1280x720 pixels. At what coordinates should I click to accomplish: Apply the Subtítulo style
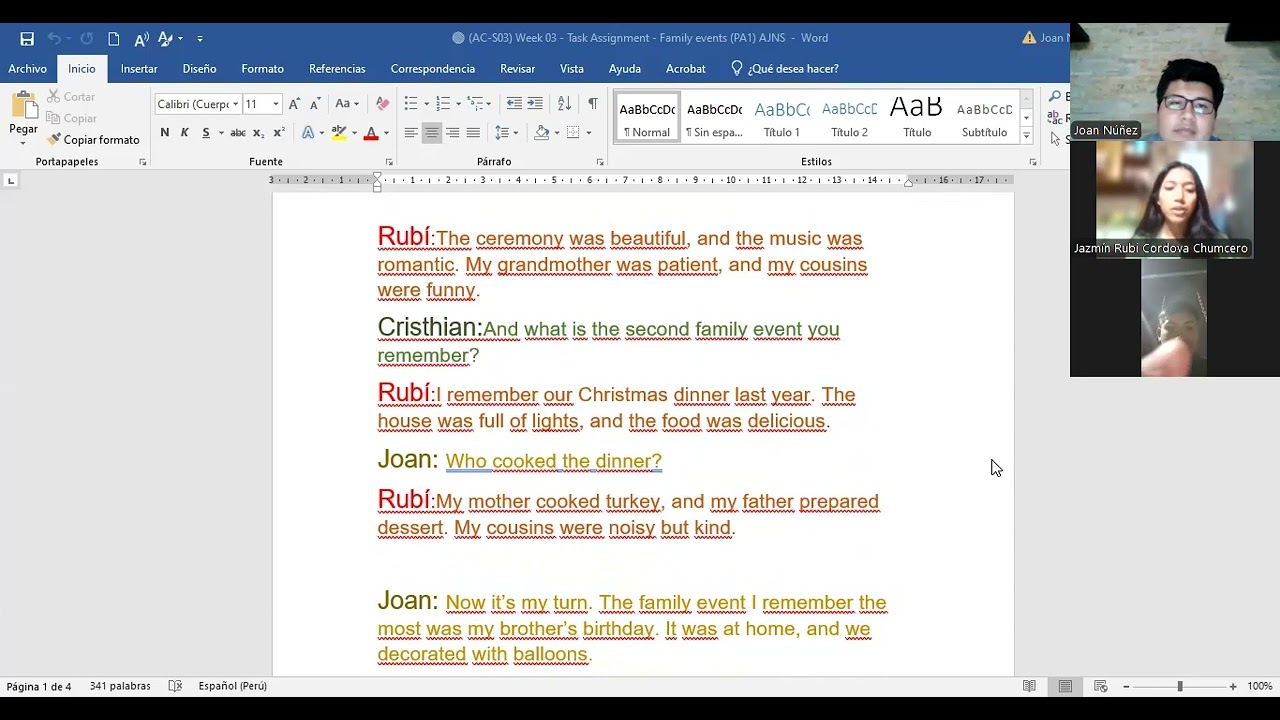tap(985, 119)
